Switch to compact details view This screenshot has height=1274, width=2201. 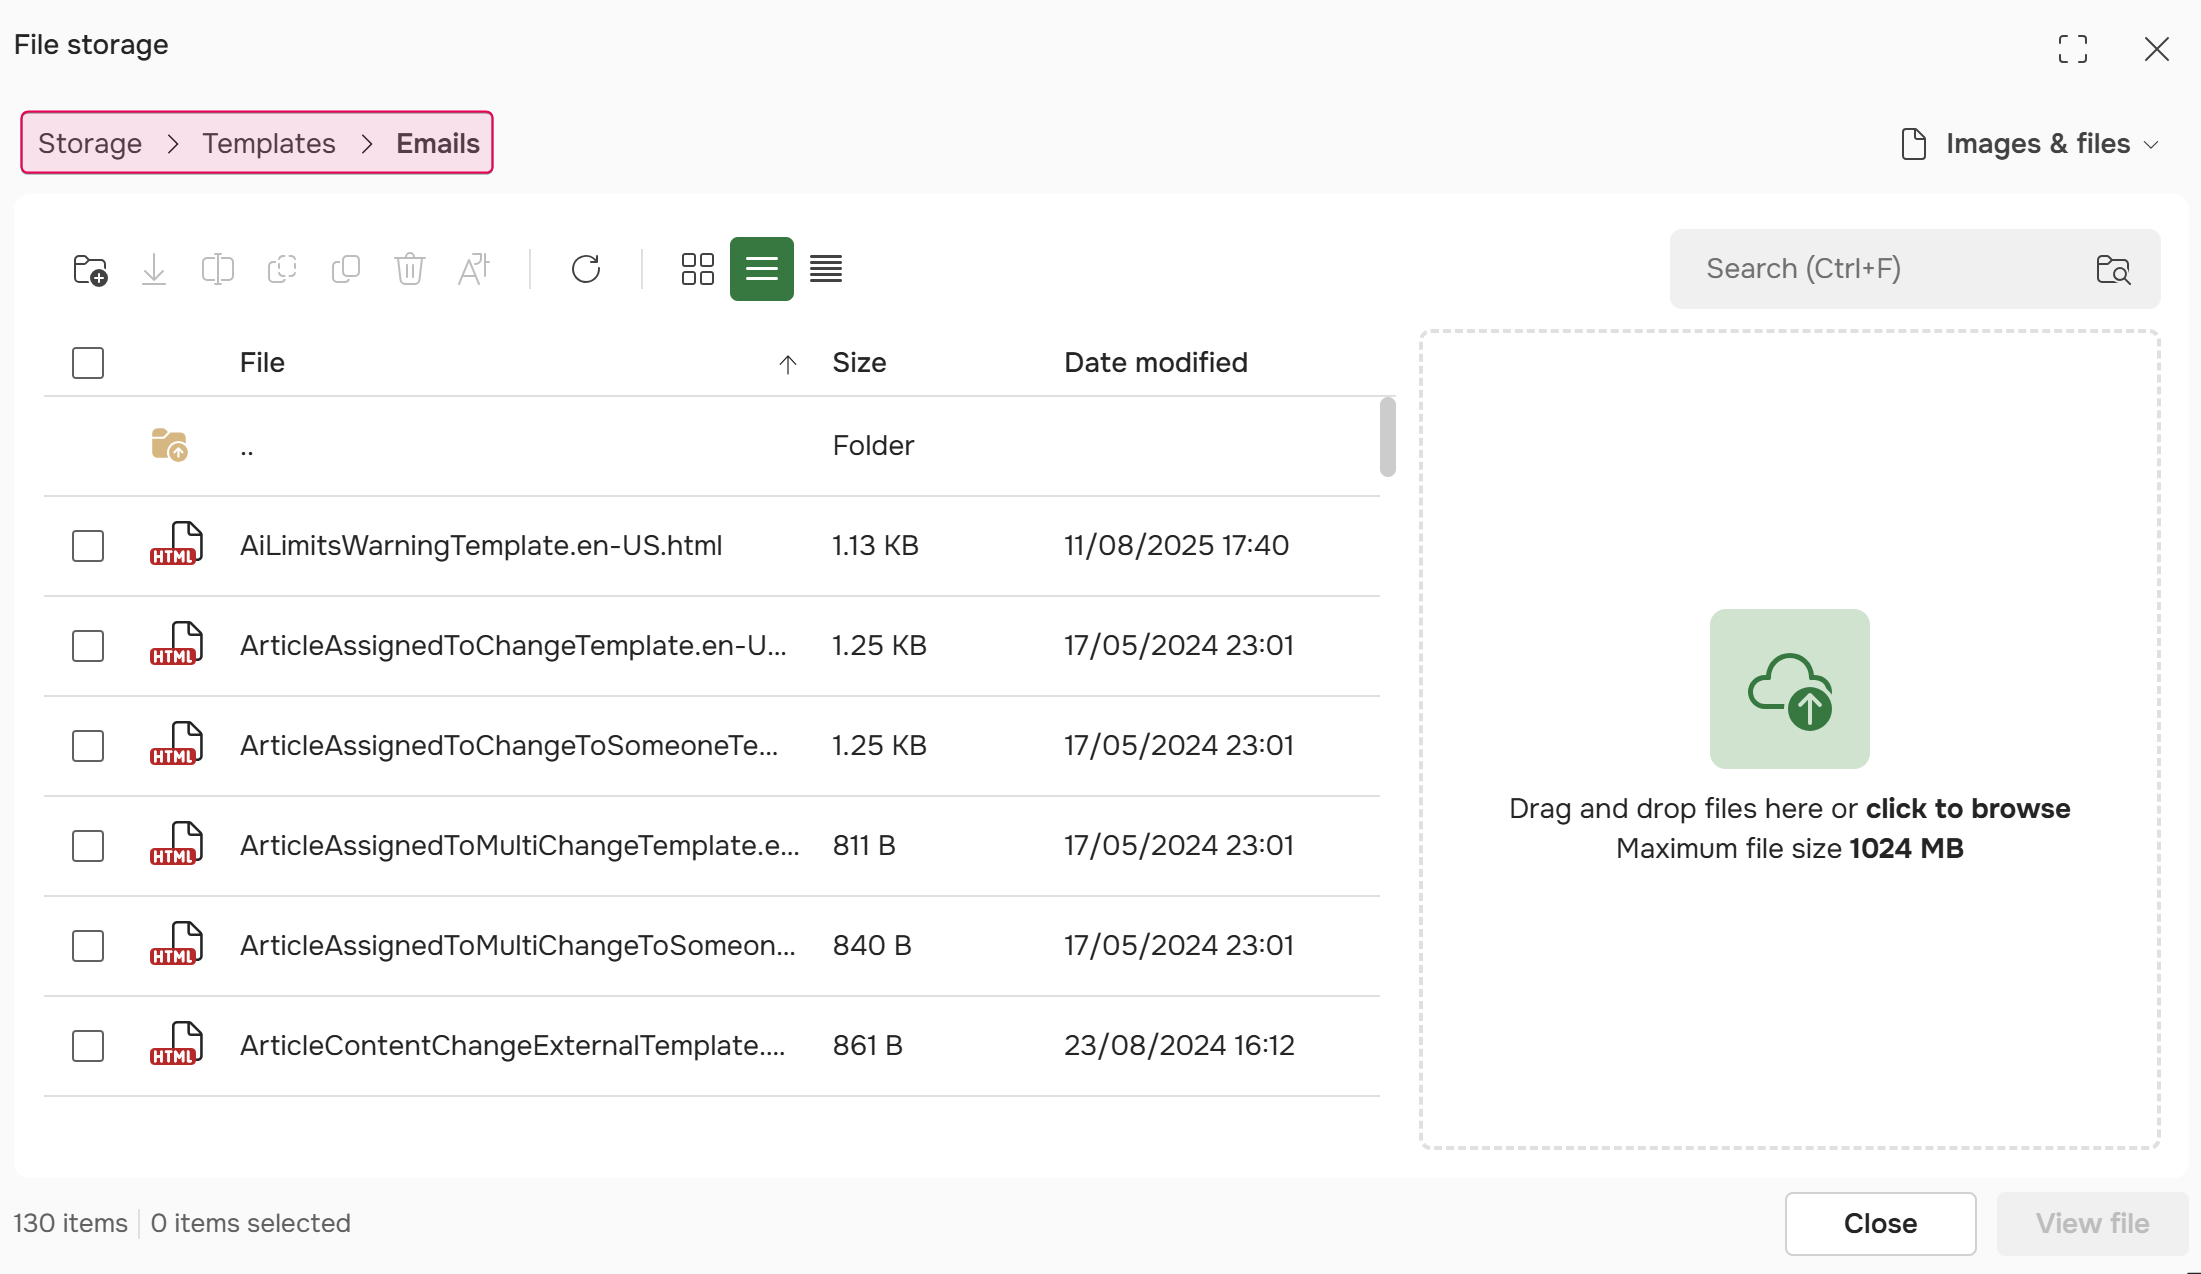826,269
